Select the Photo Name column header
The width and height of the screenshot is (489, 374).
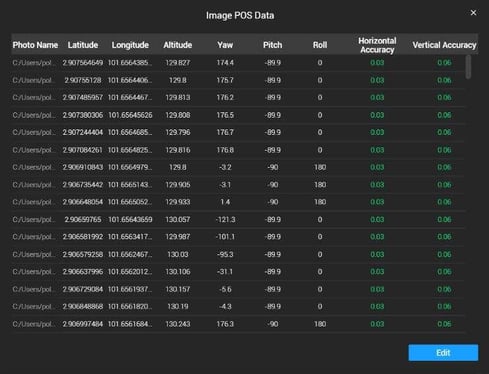tap(35, 45)
